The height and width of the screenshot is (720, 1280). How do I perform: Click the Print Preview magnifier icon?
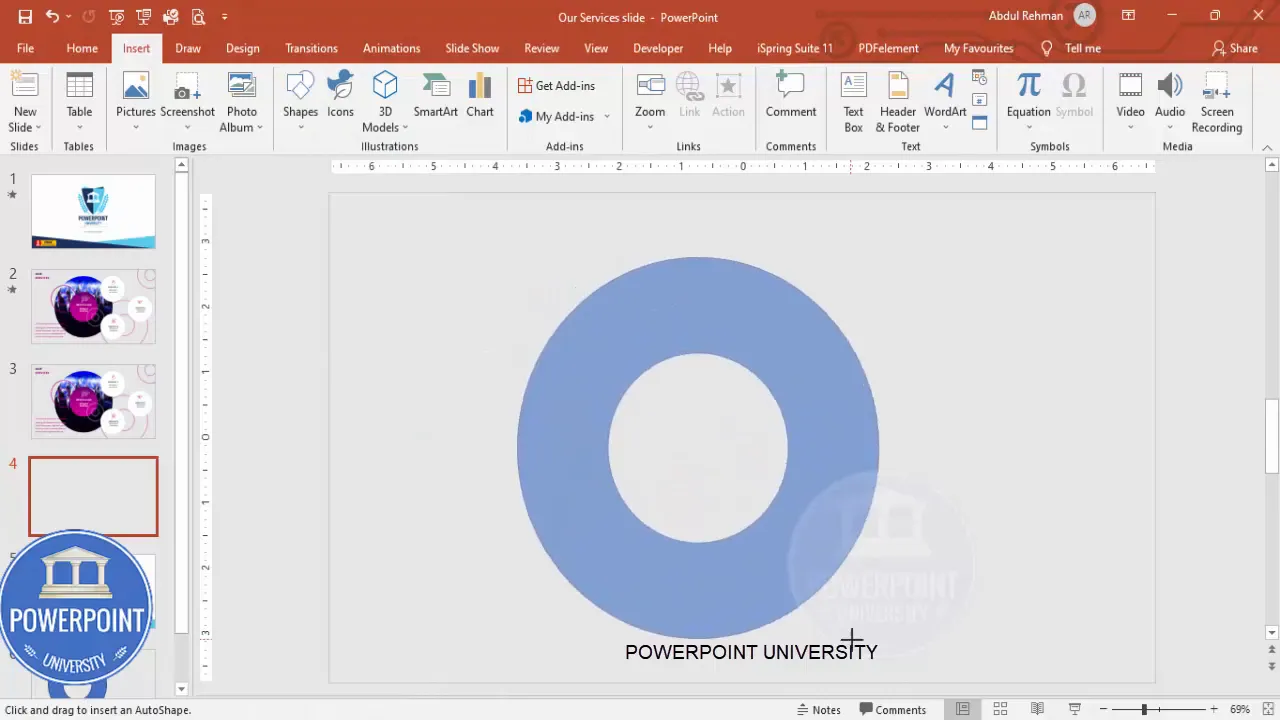tap(198, 17)
